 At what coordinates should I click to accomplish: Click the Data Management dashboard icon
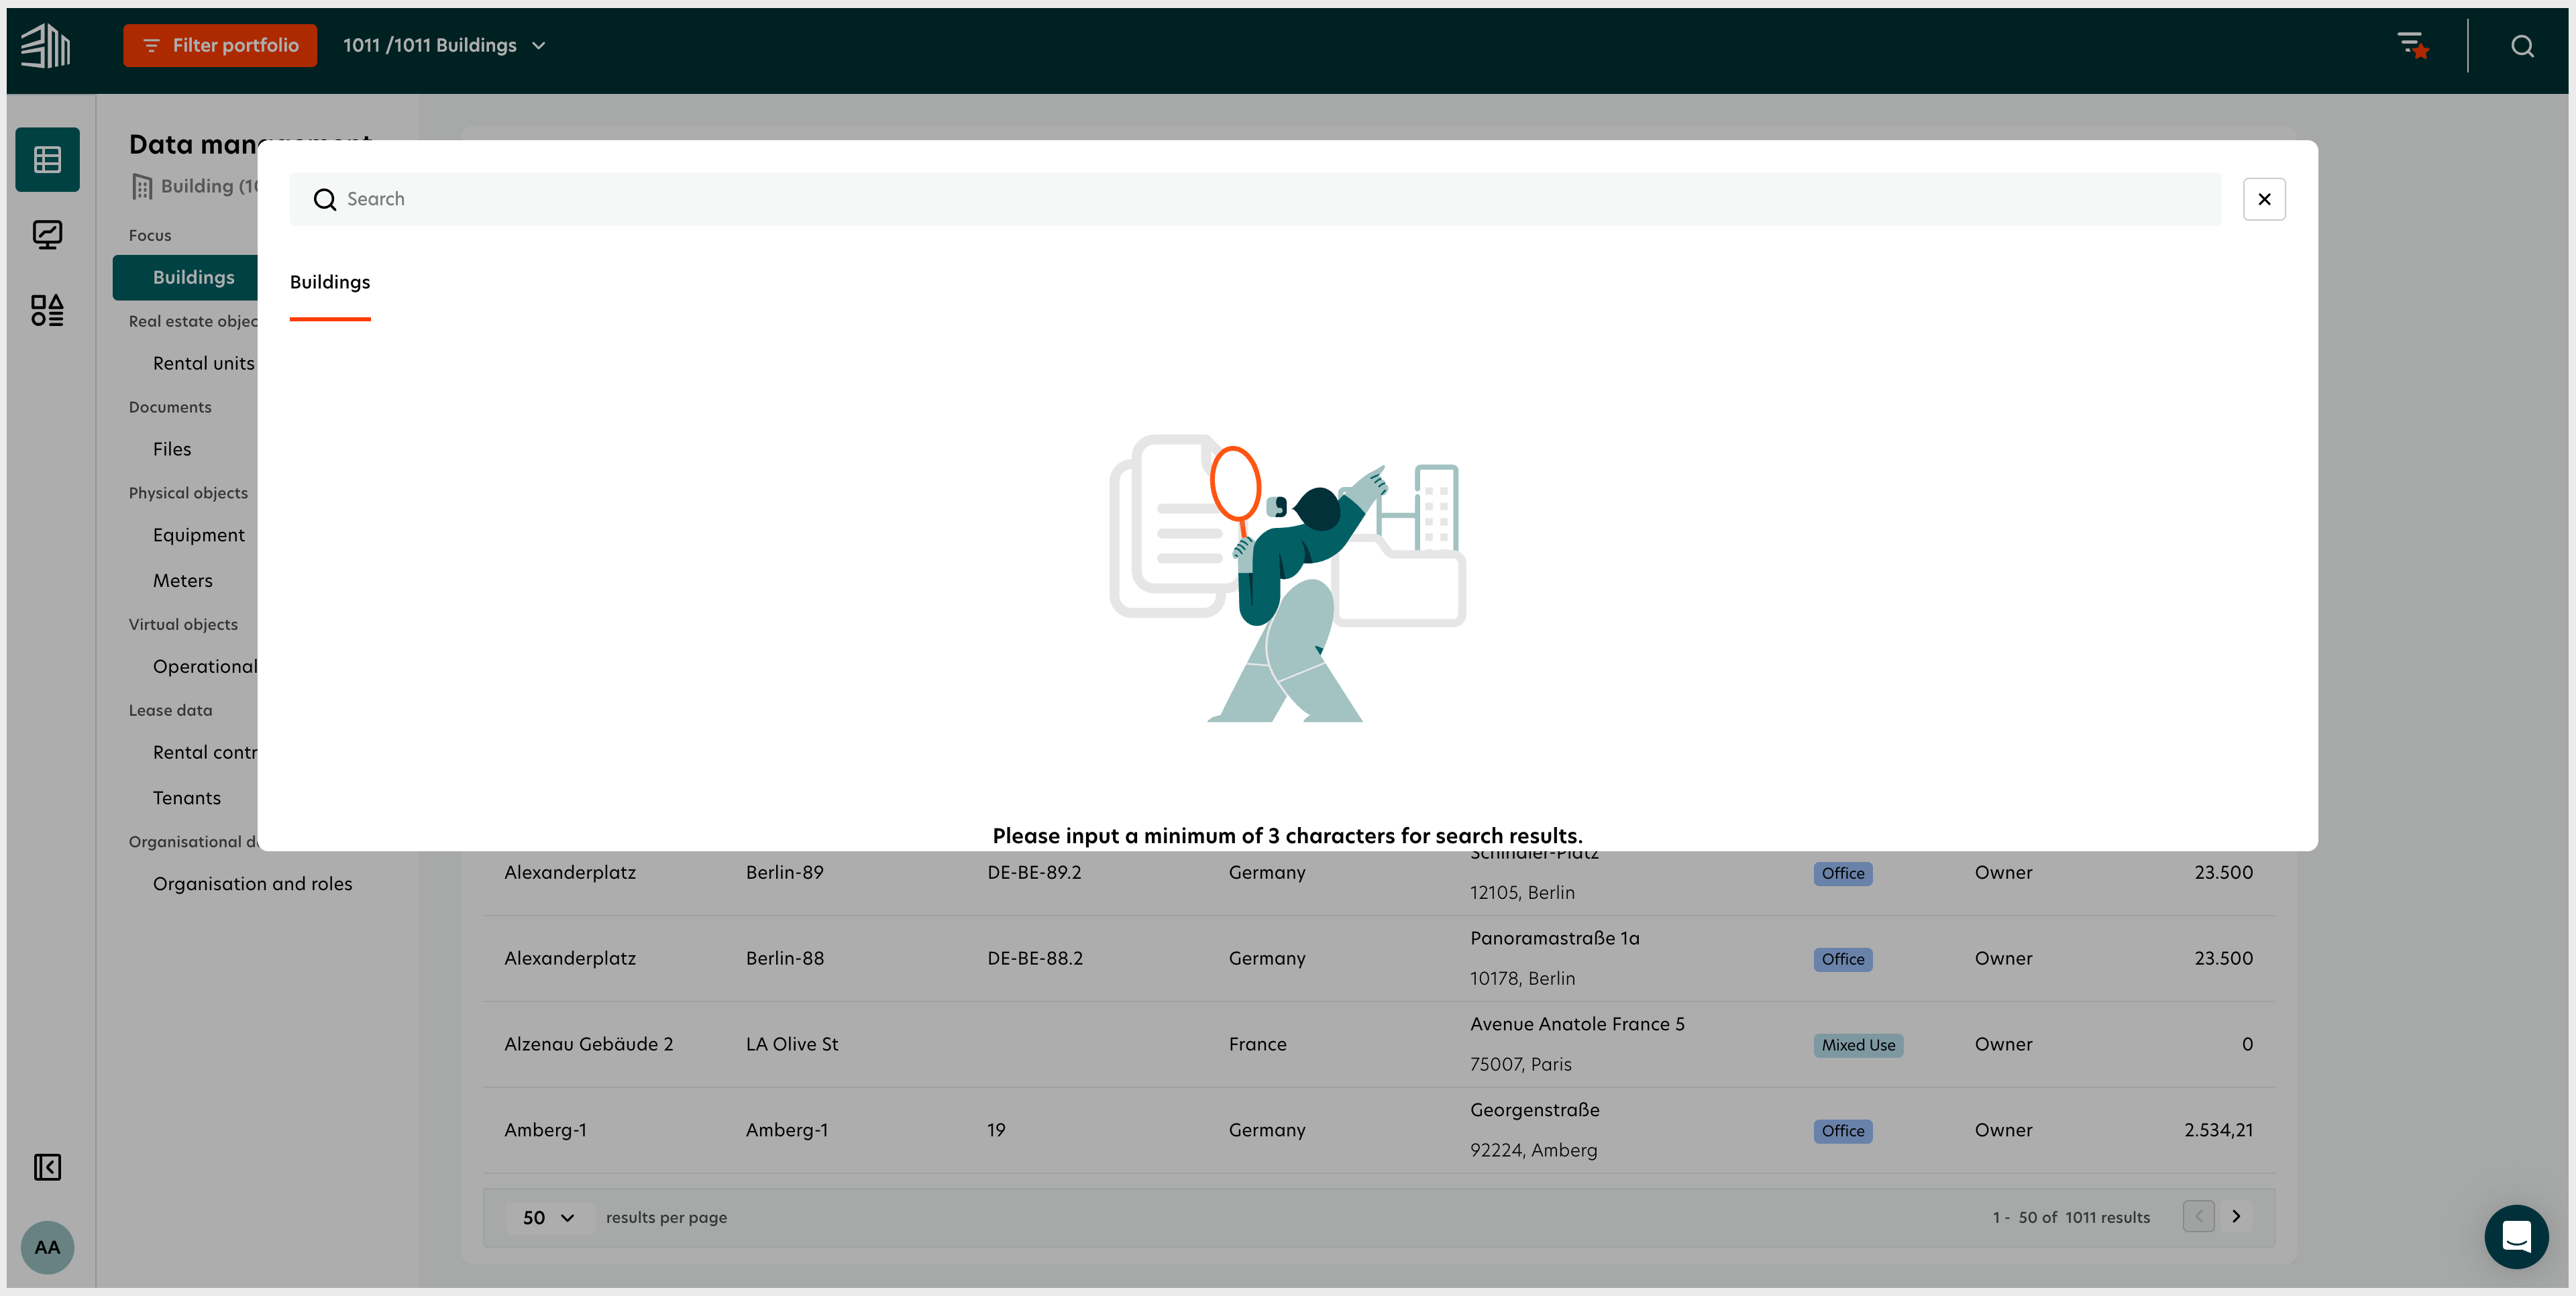46,159
